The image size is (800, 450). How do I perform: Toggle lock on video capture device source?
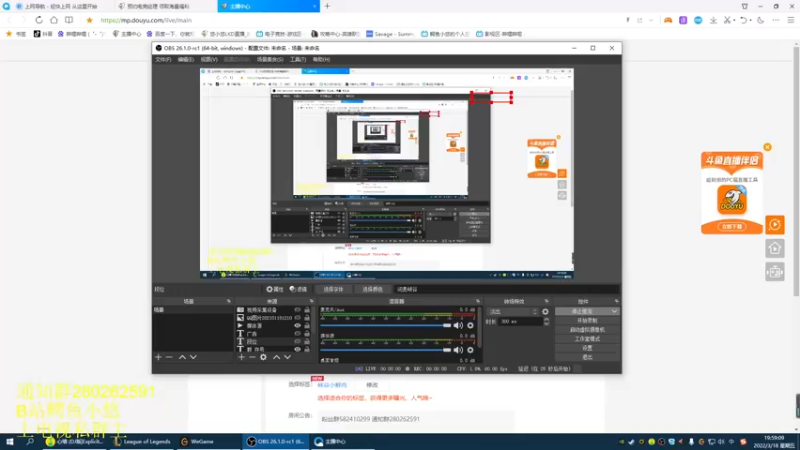pos(307,310)
